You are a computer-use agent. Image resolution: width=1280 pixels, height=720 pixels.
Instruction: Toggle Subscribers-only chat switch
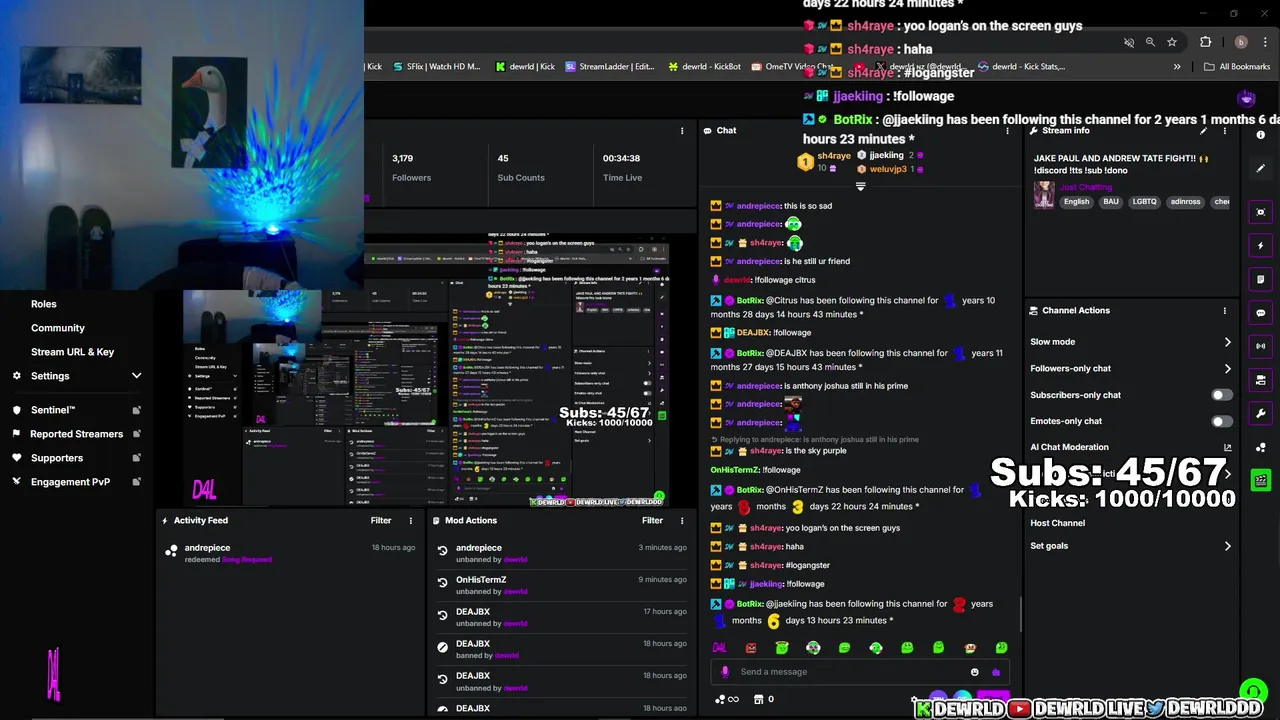[x=1222, y=395]
